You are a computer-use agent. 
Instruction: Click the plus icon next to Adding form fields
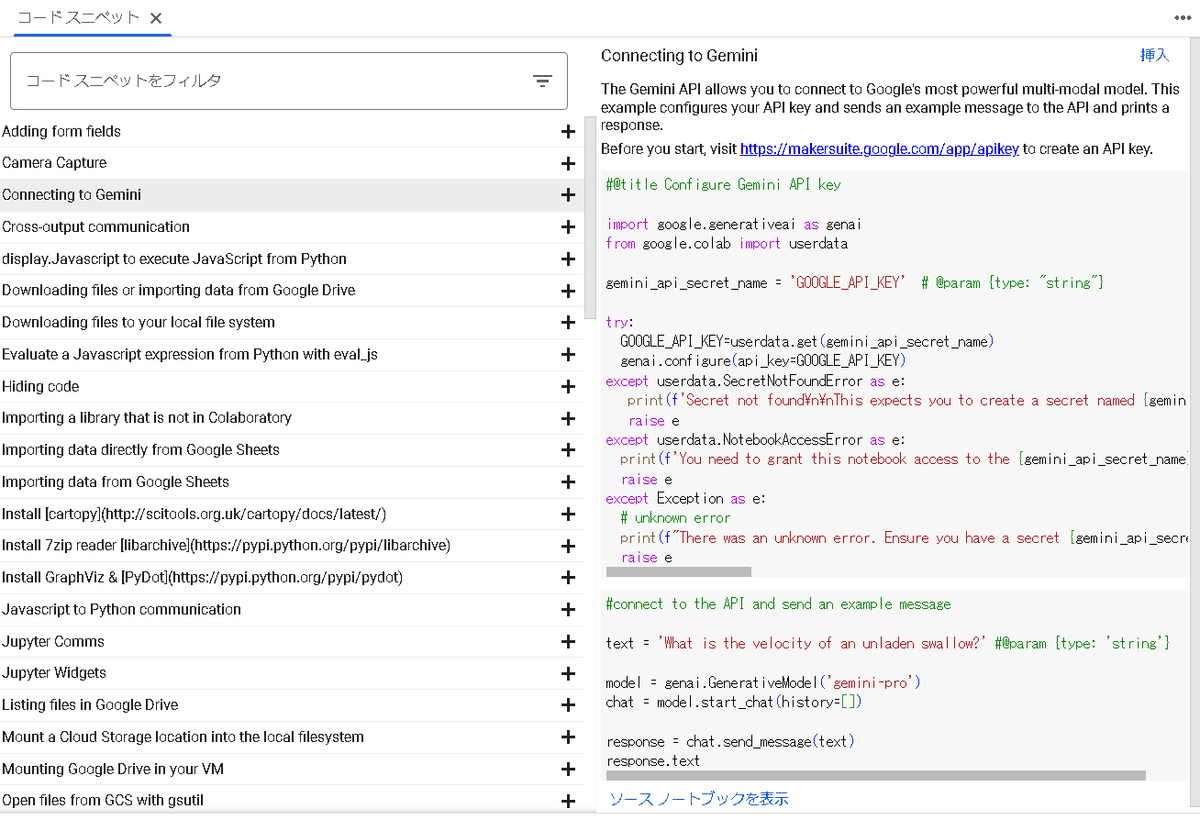point(568,131)
